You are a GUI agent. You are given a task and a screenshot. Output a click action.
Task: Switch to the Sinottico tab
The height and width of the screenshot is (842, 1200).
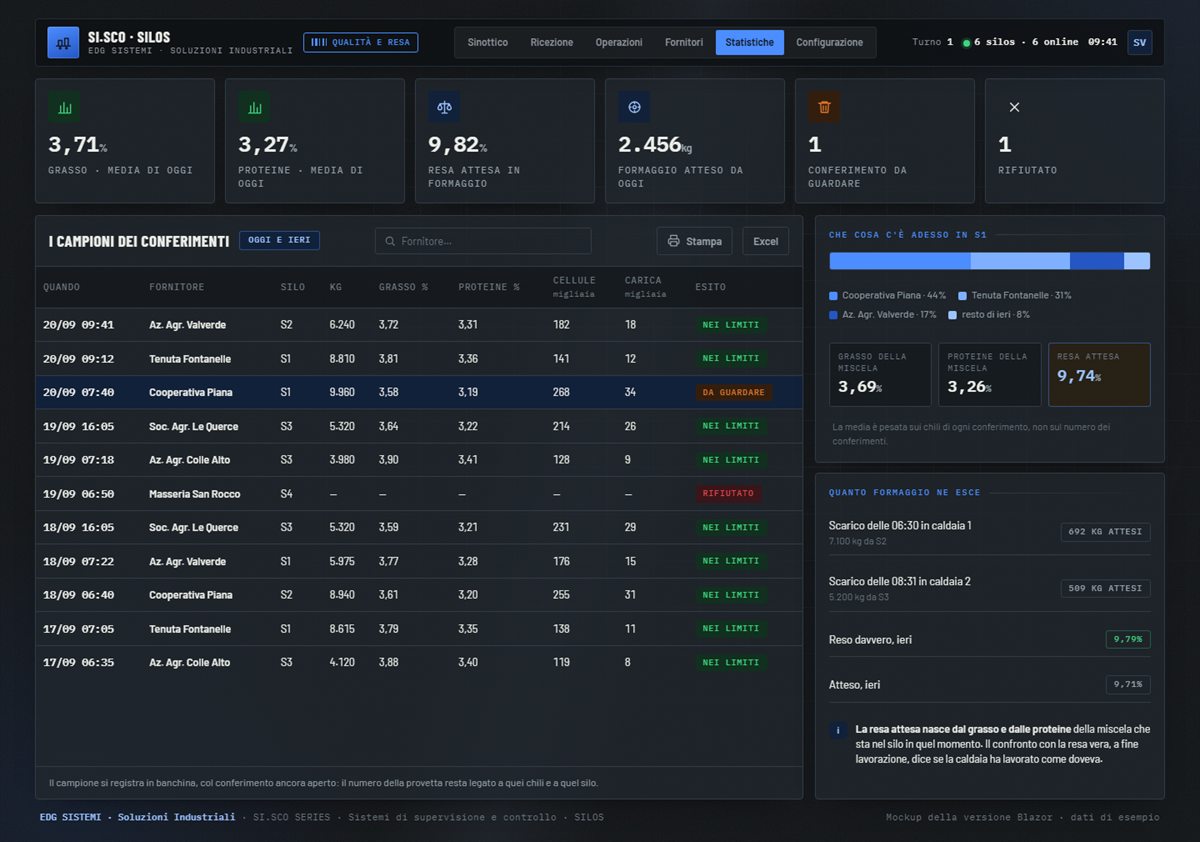(x=488, y=43)
